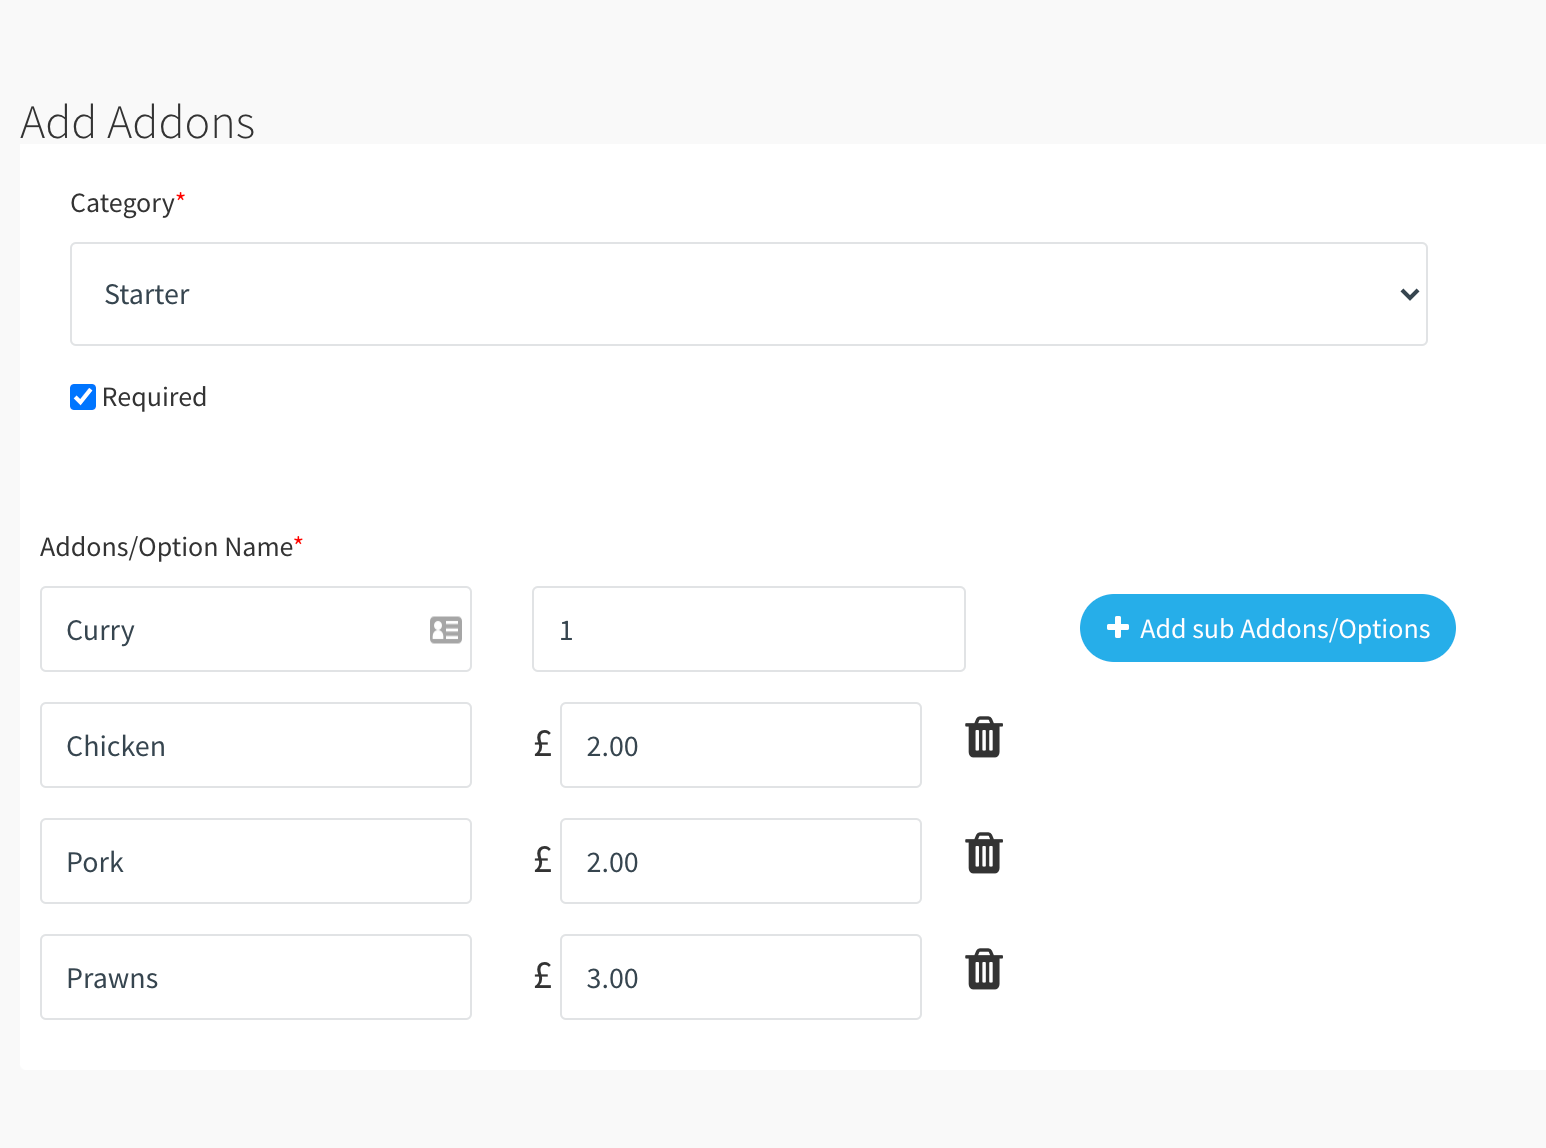
Task: Delete the Pork sub addon row
Action: coord(984,854)
